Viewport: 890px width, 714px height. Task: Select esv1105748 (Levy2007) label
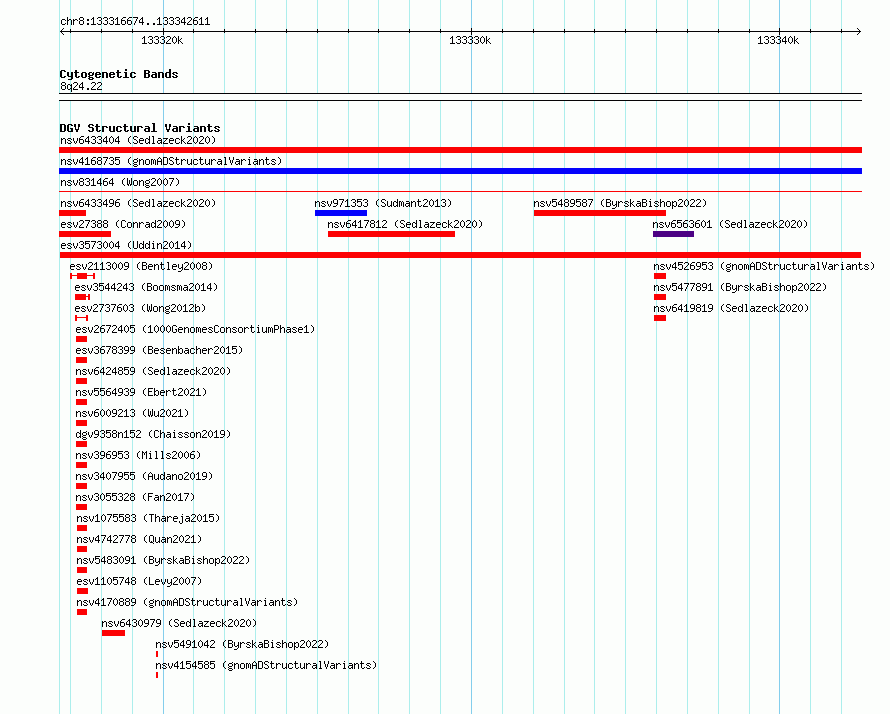pos(139,581)
